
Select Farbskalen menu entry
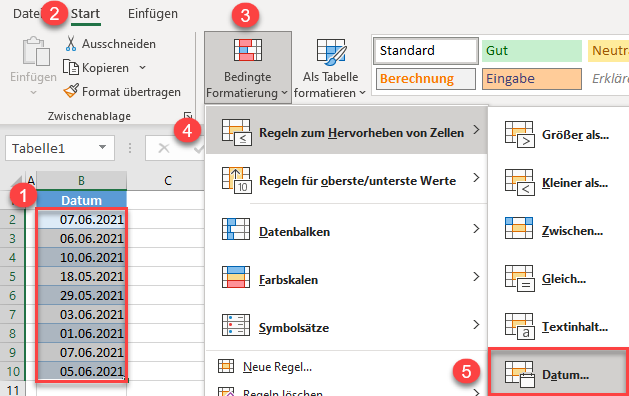pyautogui.click(x=347, y=277)
